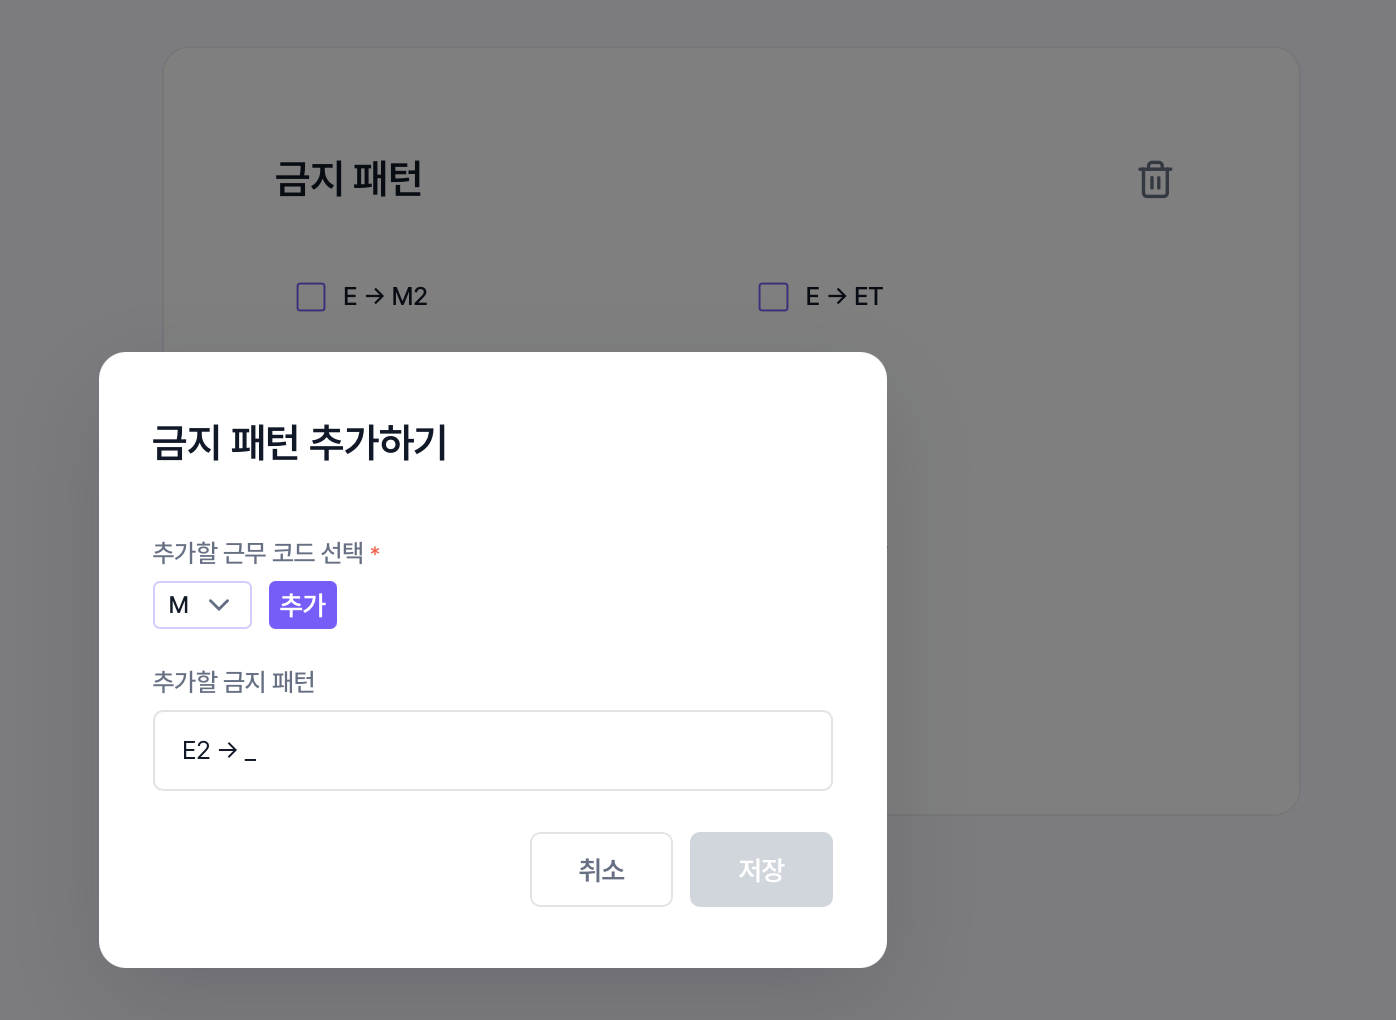Focus the 추가할 금지 패턴 input field

point(493,750)
